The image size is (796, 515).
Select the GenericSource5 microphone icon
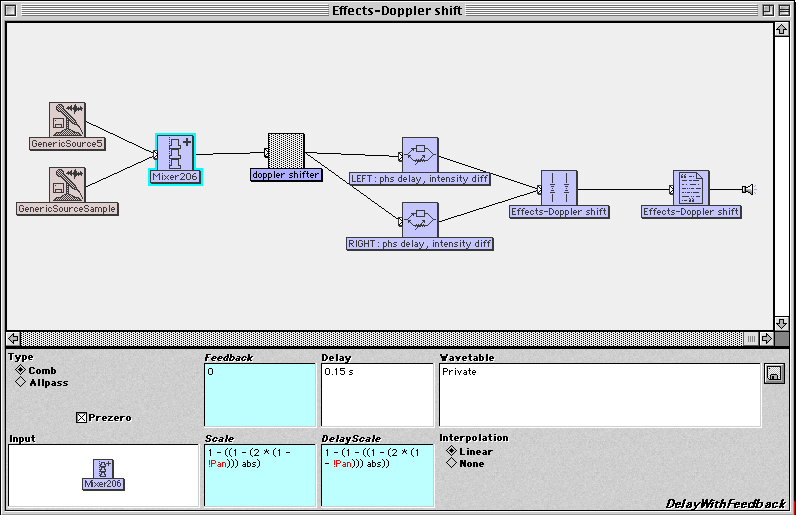click(x=67, y=120)
